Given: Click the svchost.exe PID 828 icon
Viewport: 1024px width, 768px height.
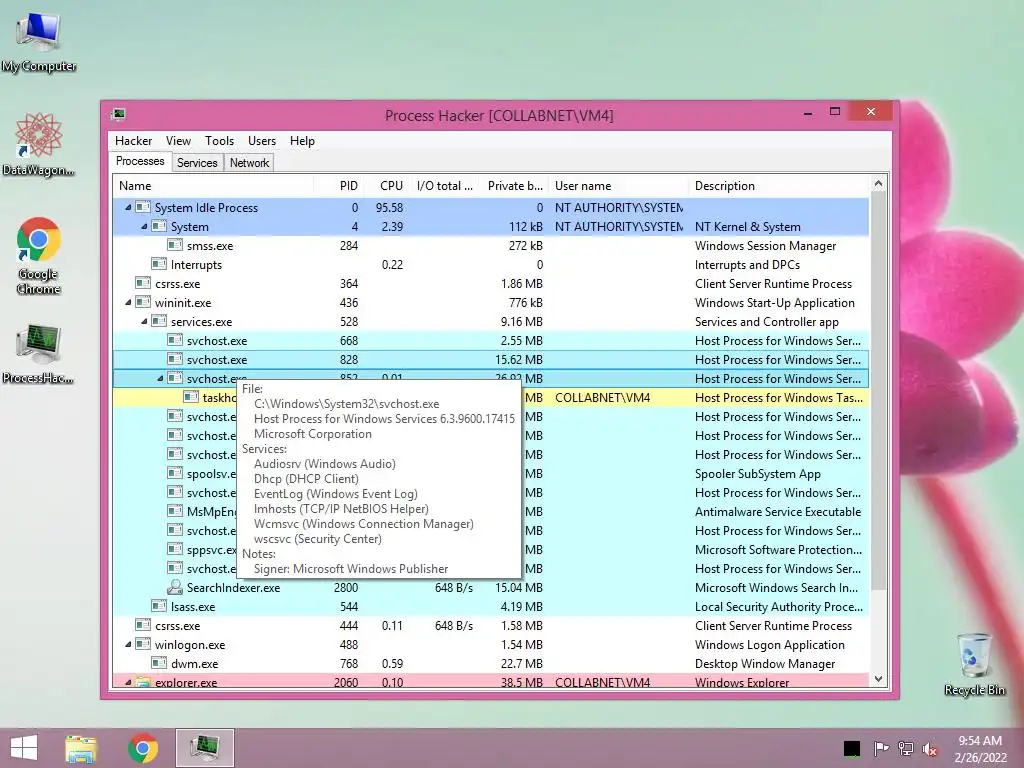Looking at the screenshot, I should click(x=175, y=359).
